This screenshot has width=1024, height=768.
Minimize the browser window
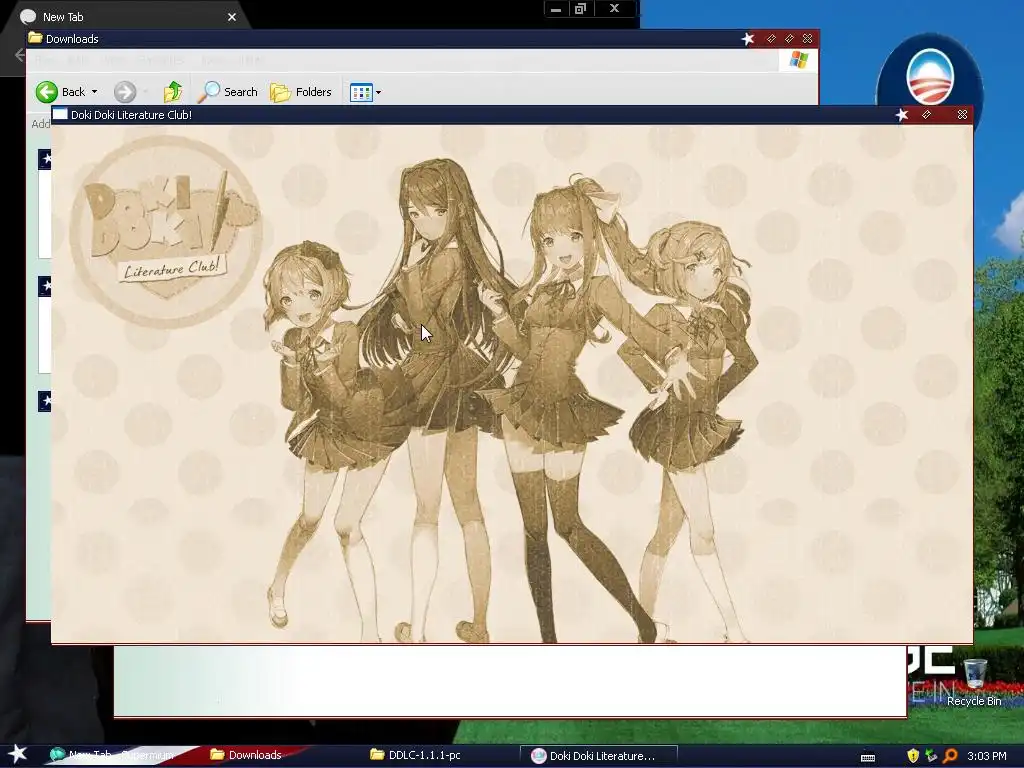tap(556, 8)
